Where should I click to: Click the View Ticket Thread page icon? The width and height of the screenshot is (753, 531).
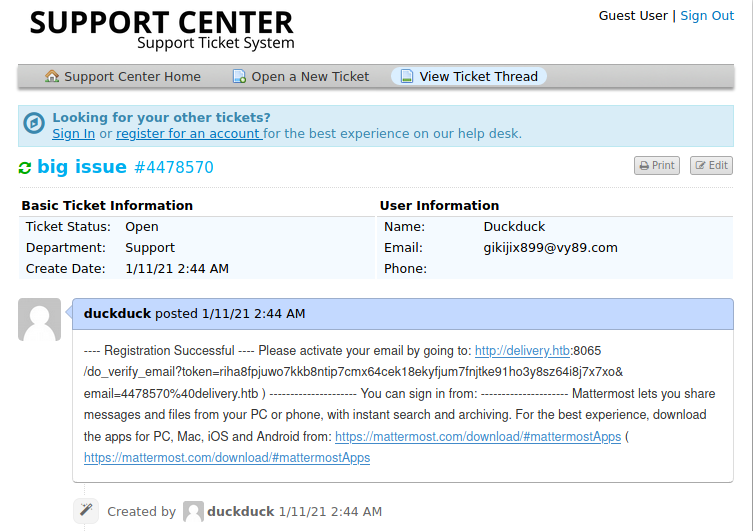click(x=407, y=77)
